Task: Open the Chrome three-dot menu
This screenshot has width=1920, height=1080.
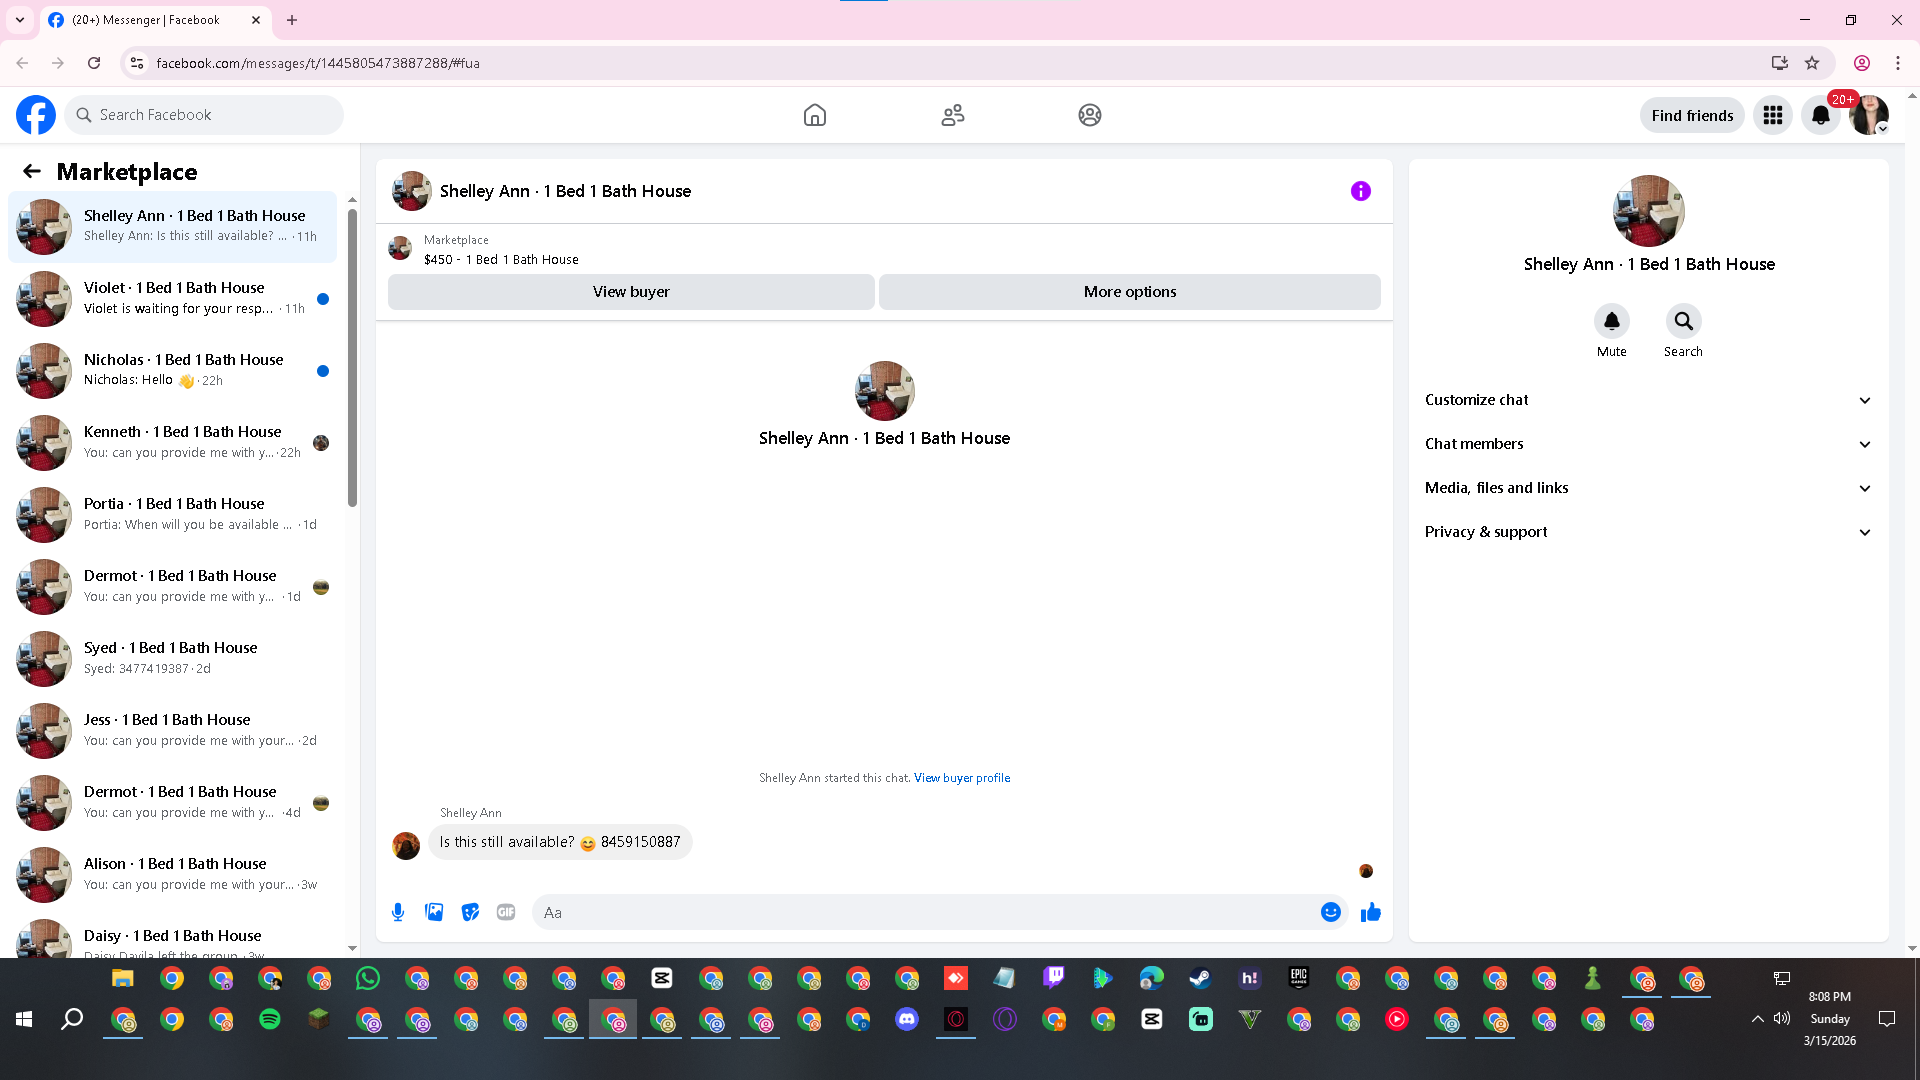Action: pos(1898,63)
